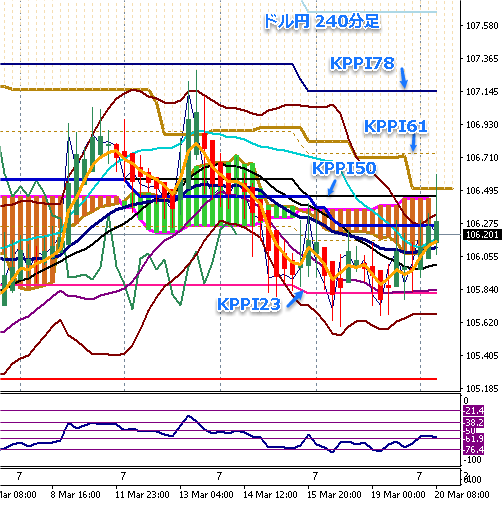Screen dimensions: 503x505
Task: Select the 105.405 price axis label
Action: pos(482,356)
